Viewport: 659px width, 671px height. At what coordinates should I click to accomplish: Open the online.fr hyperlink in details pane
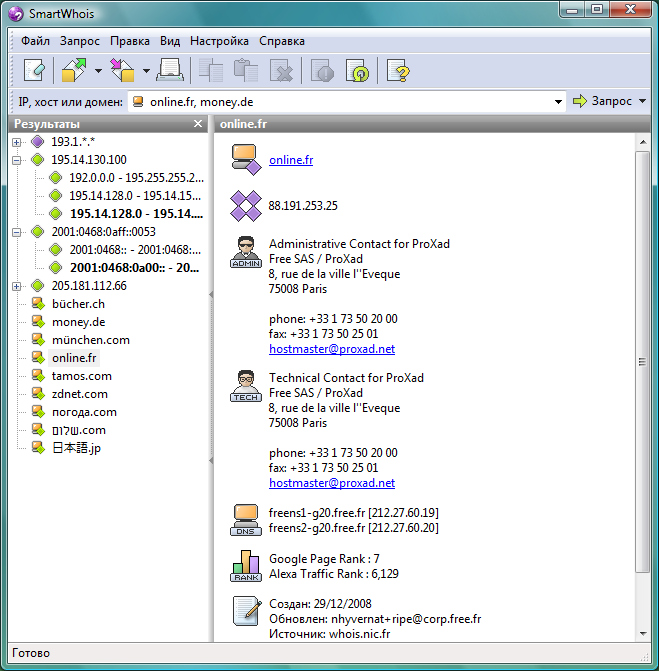pos(291,160)
